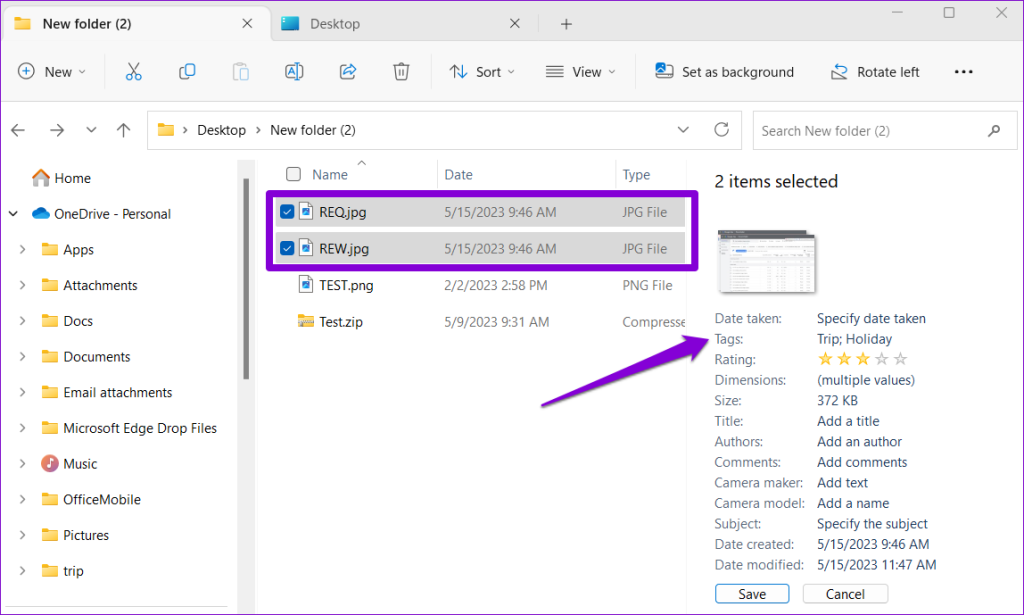Click the Music icon in sidebar

[x=50, y=464]
